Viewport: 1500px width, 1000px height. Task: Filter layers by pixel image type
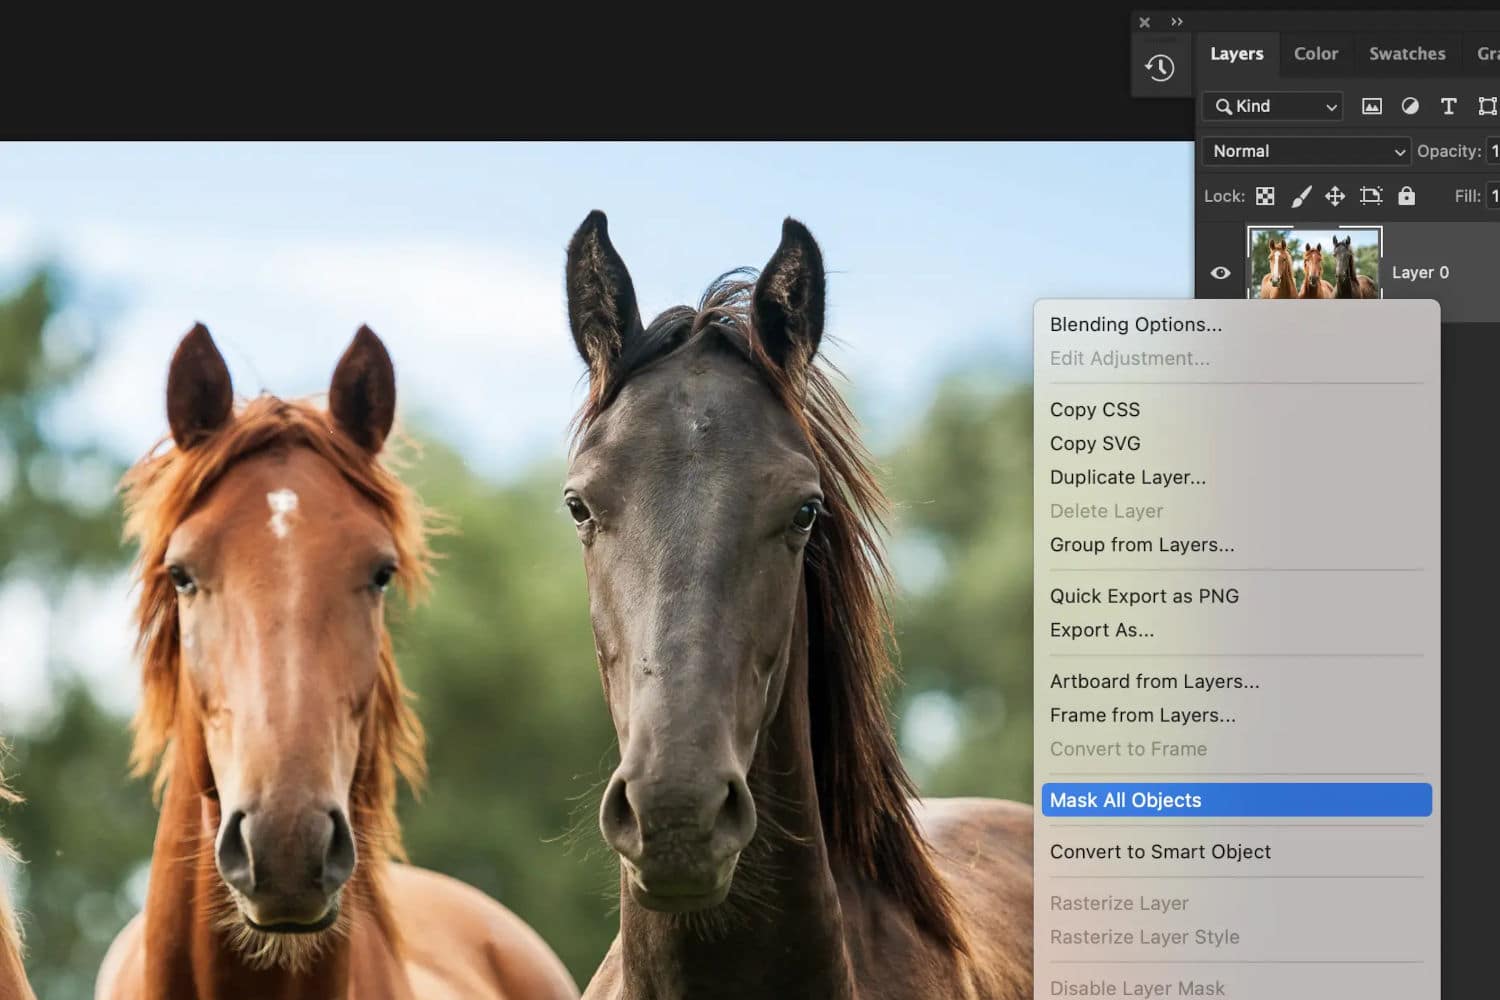point(1372,106)
